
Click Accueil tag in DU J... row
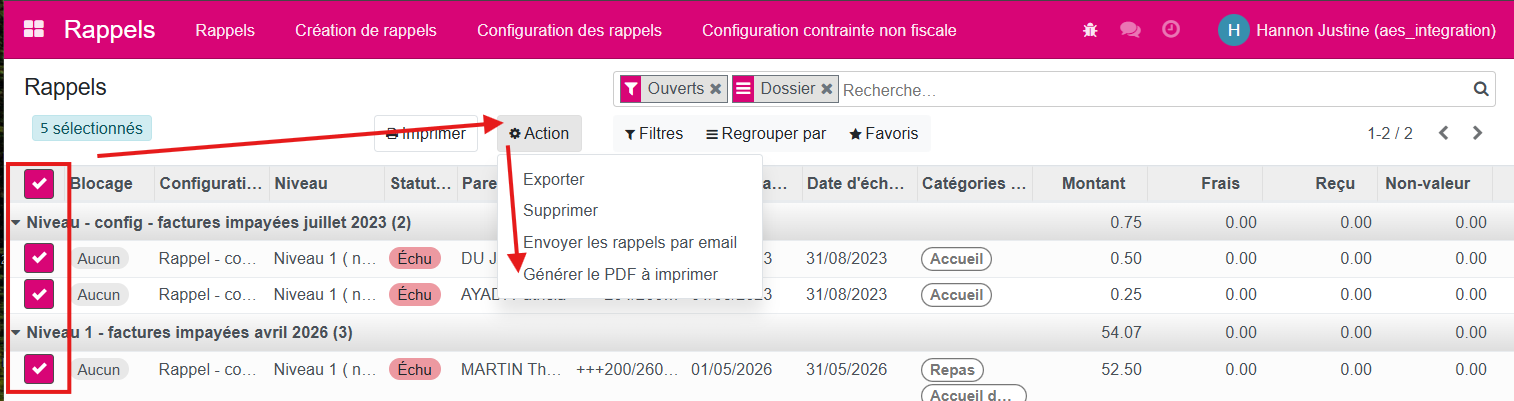tap(956, 259)
